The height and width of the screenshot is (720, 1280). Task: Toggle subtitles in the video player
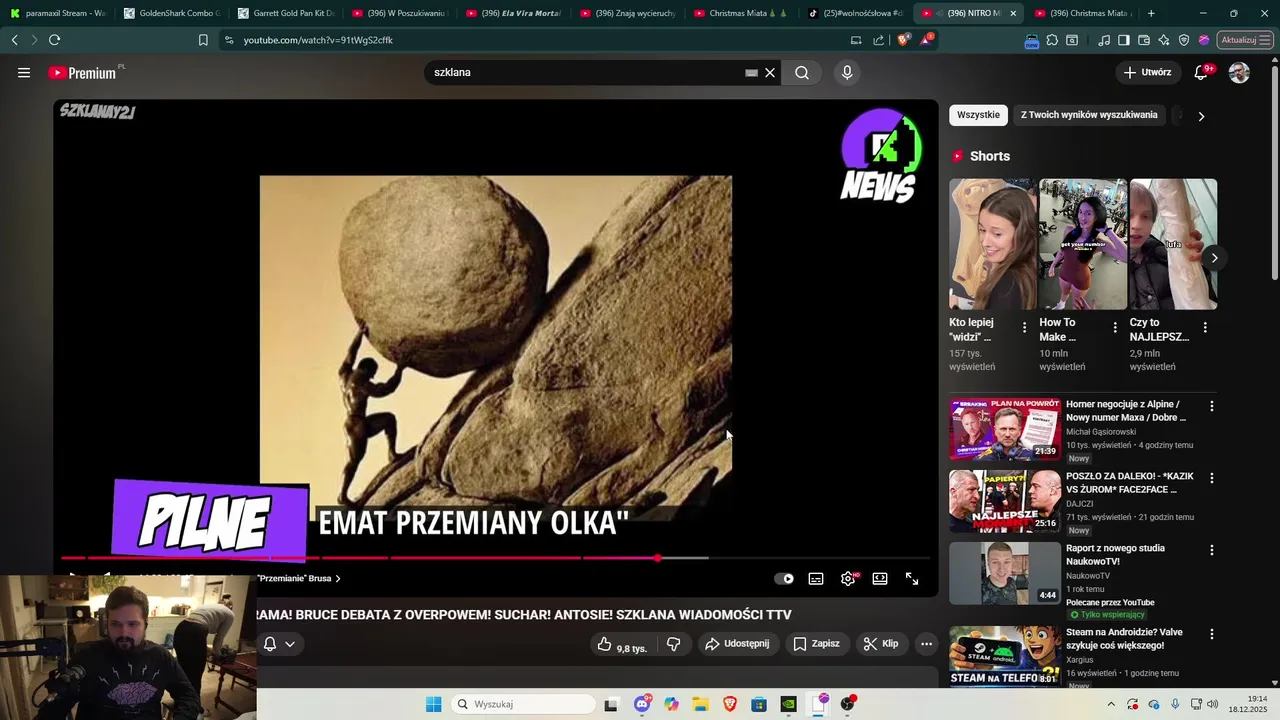point(816,578)
